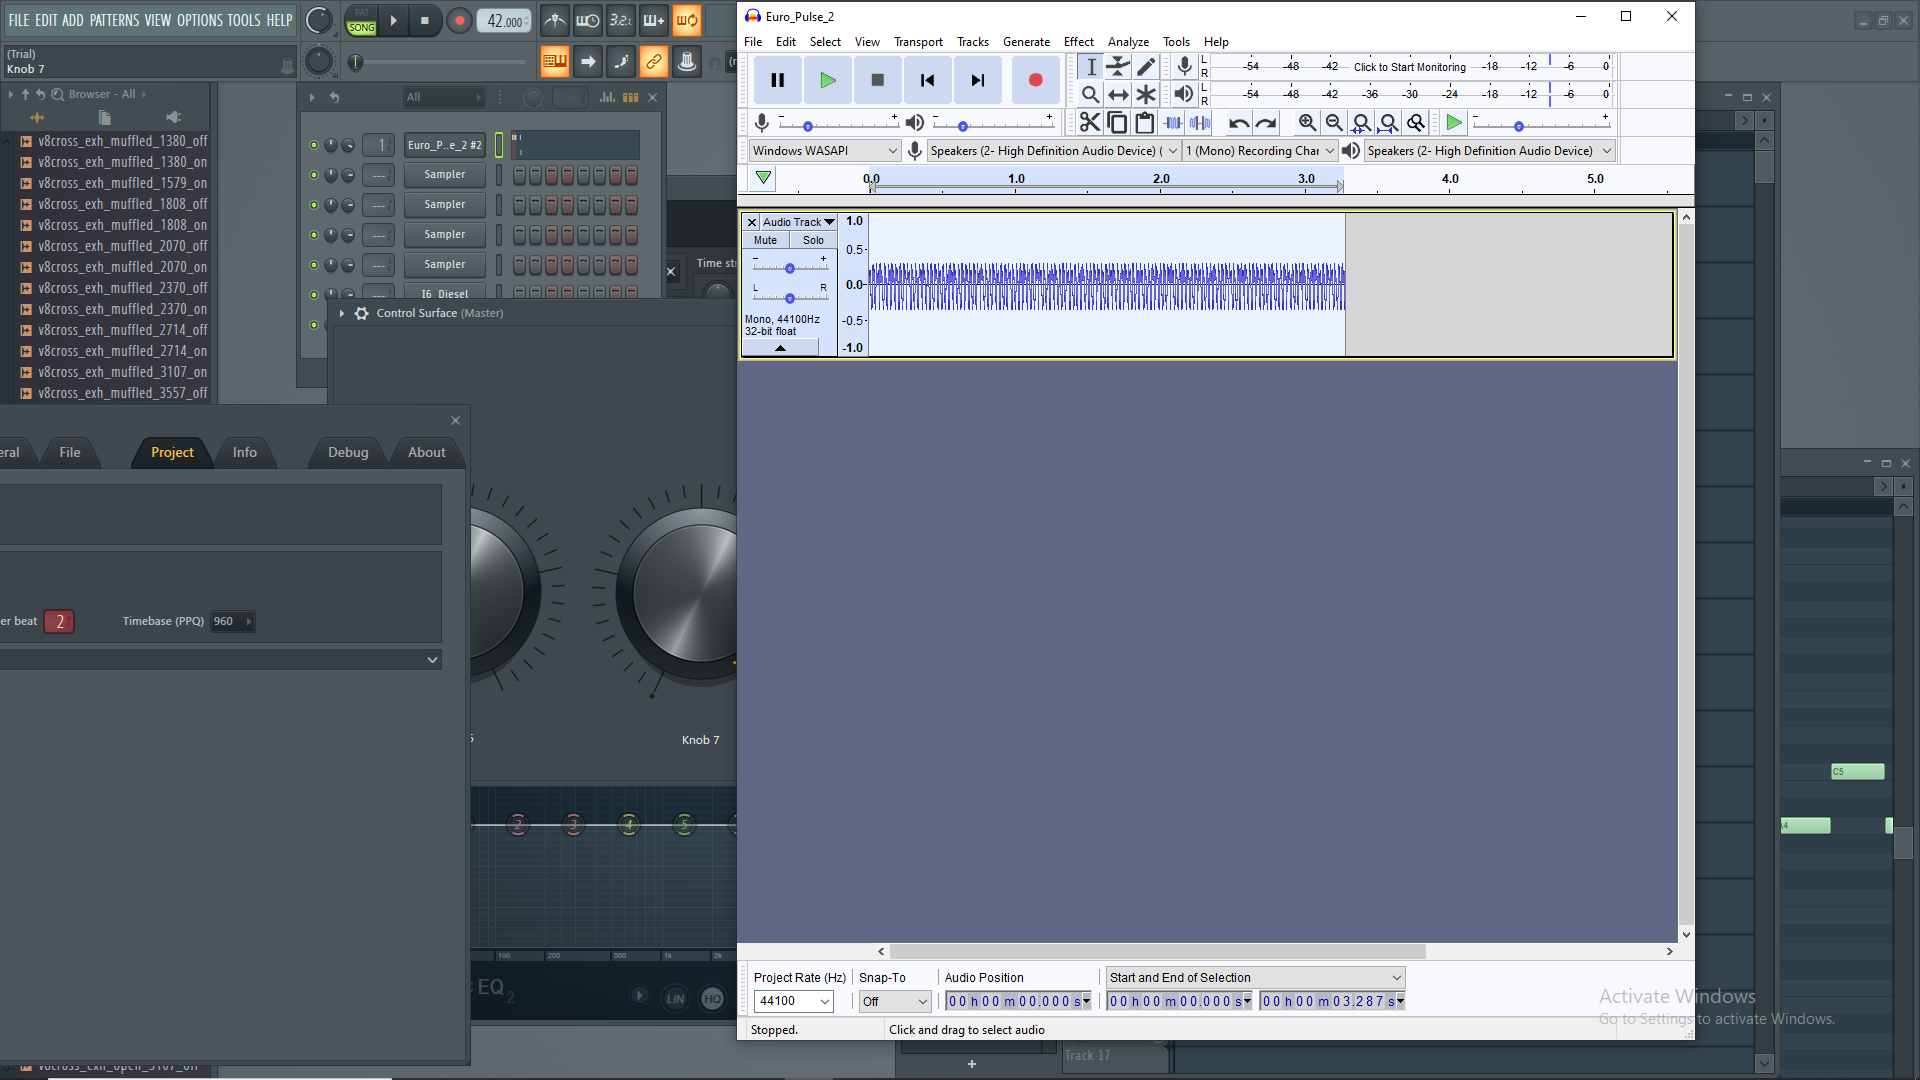This screenshot has height=1080, width=1920.
Task: Select the Envelope tool in Audacity
Action: [1118, 67]
